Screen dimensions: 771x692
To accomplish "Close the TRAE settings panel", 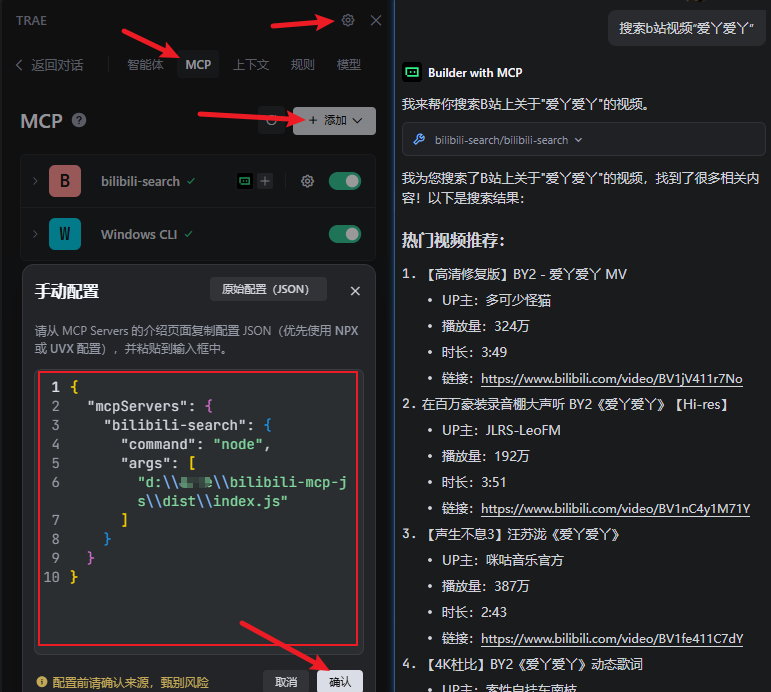I will (x=376, y=20).
